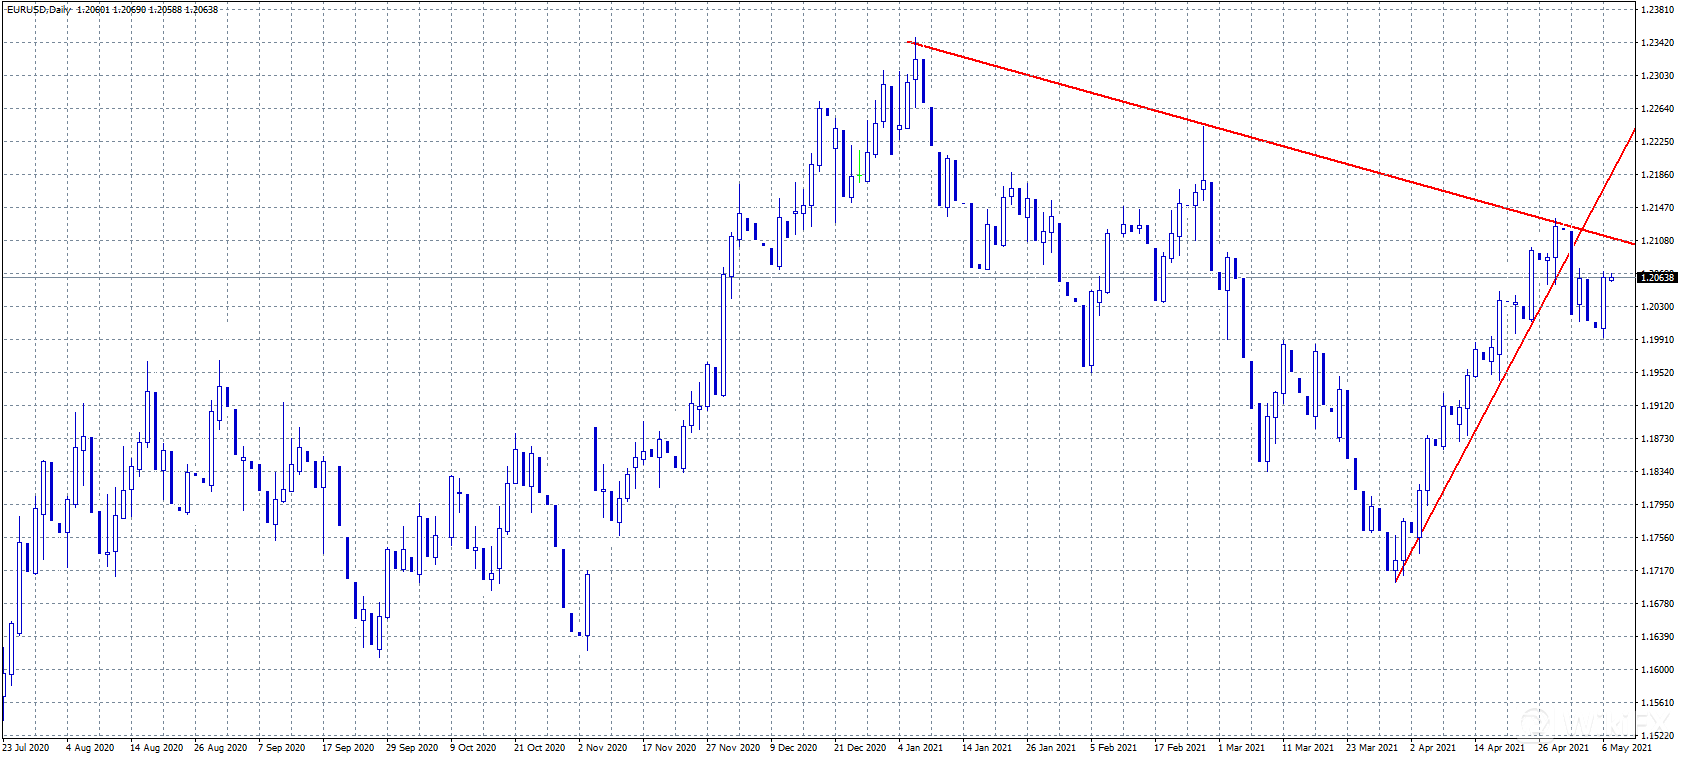This screenshot has width=1681, height=759.
Task: Click the 2 Nov 2020 date label
Action: (602, 747)
